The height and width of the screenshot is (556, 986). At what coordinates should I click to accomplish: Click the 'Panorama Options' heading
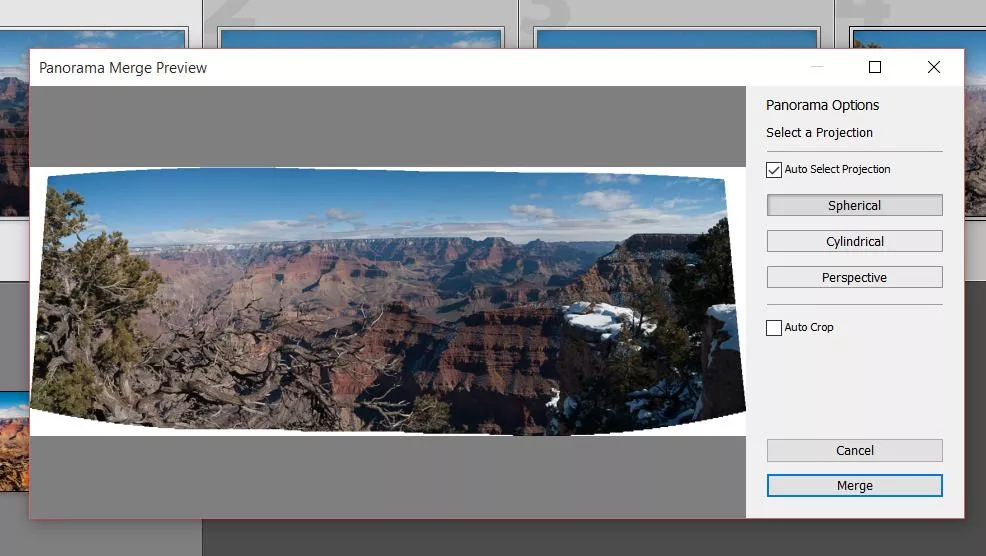pyautogui.click(x=822, y=105)
